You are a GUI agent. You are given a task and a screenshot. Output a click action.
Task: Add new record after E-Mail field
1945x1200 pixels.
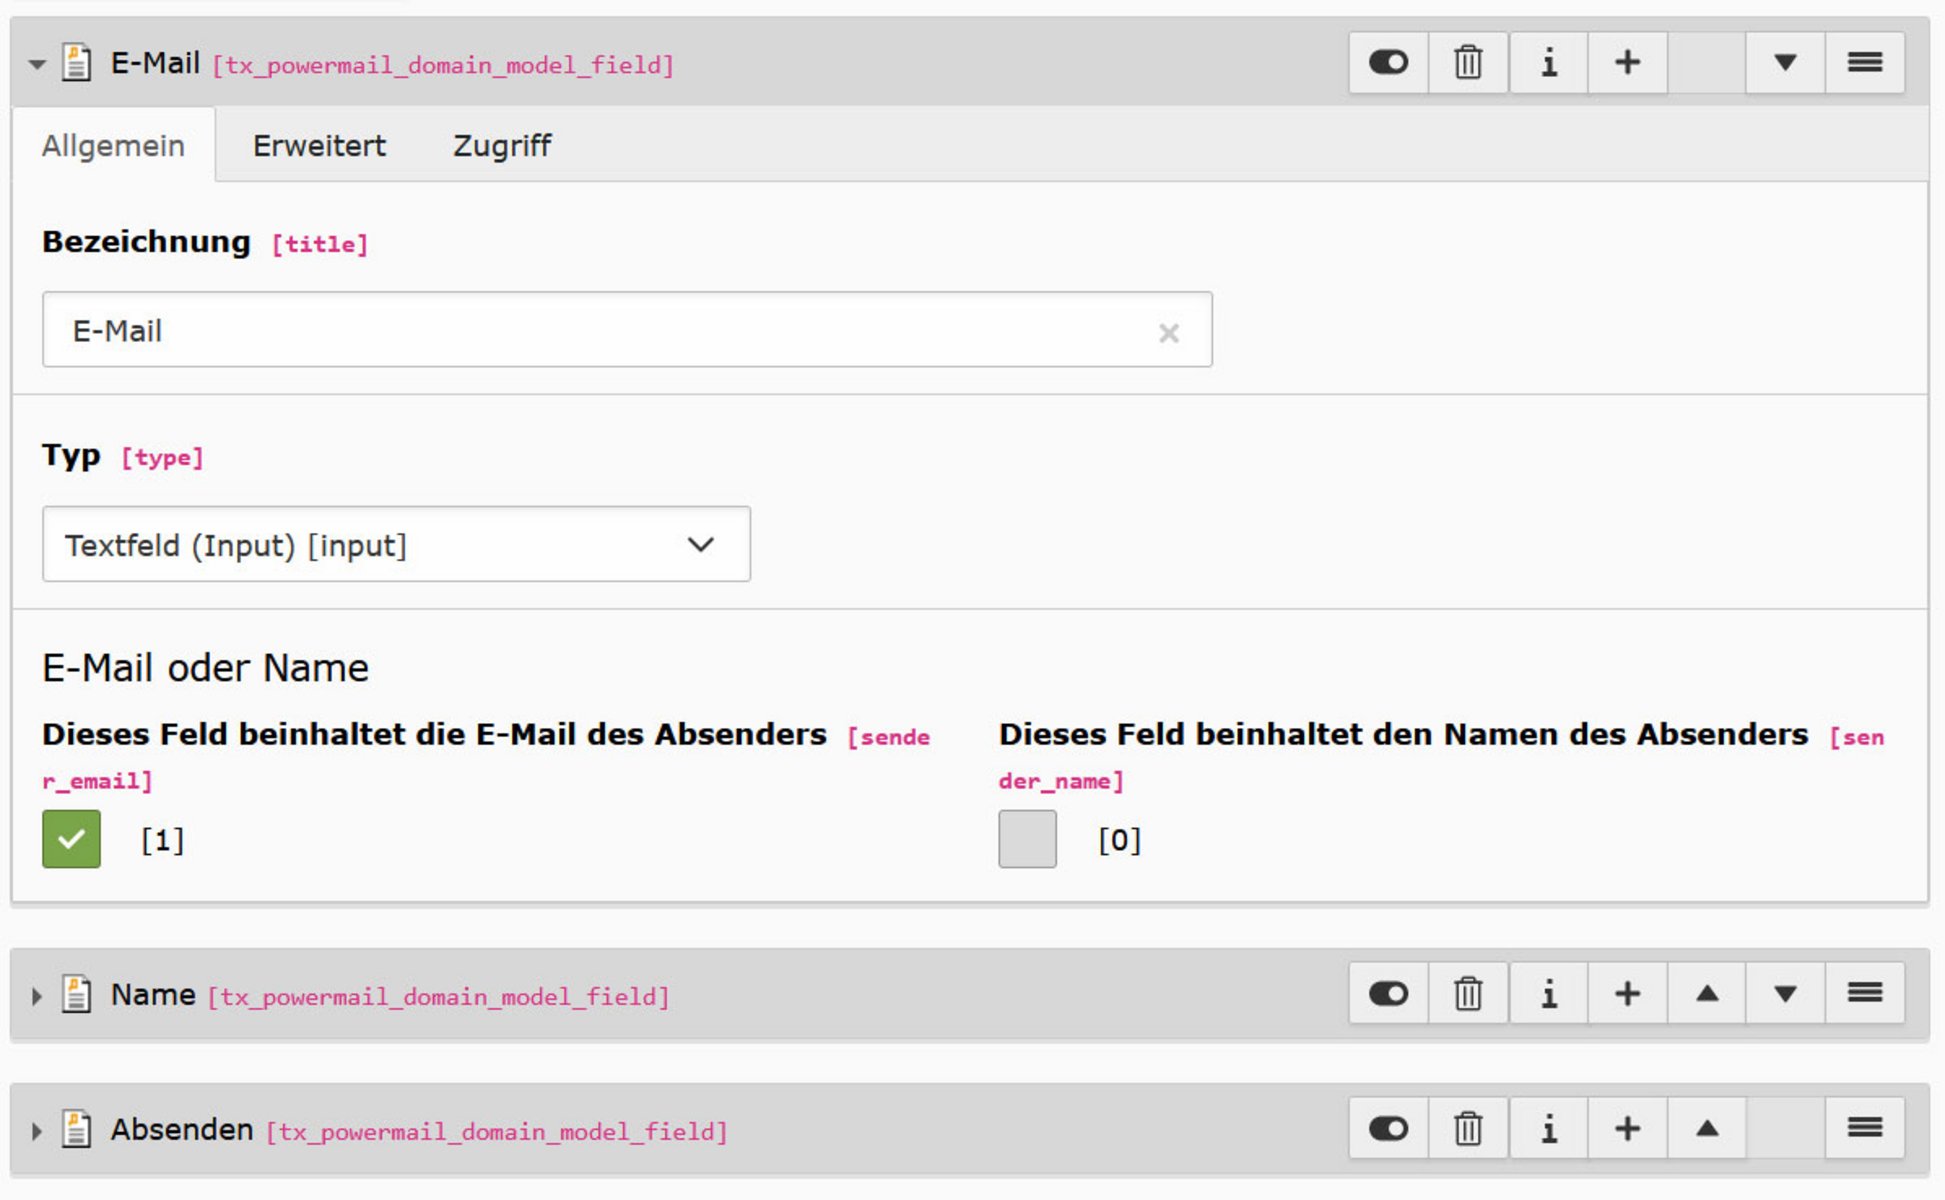pos(1627,63)
